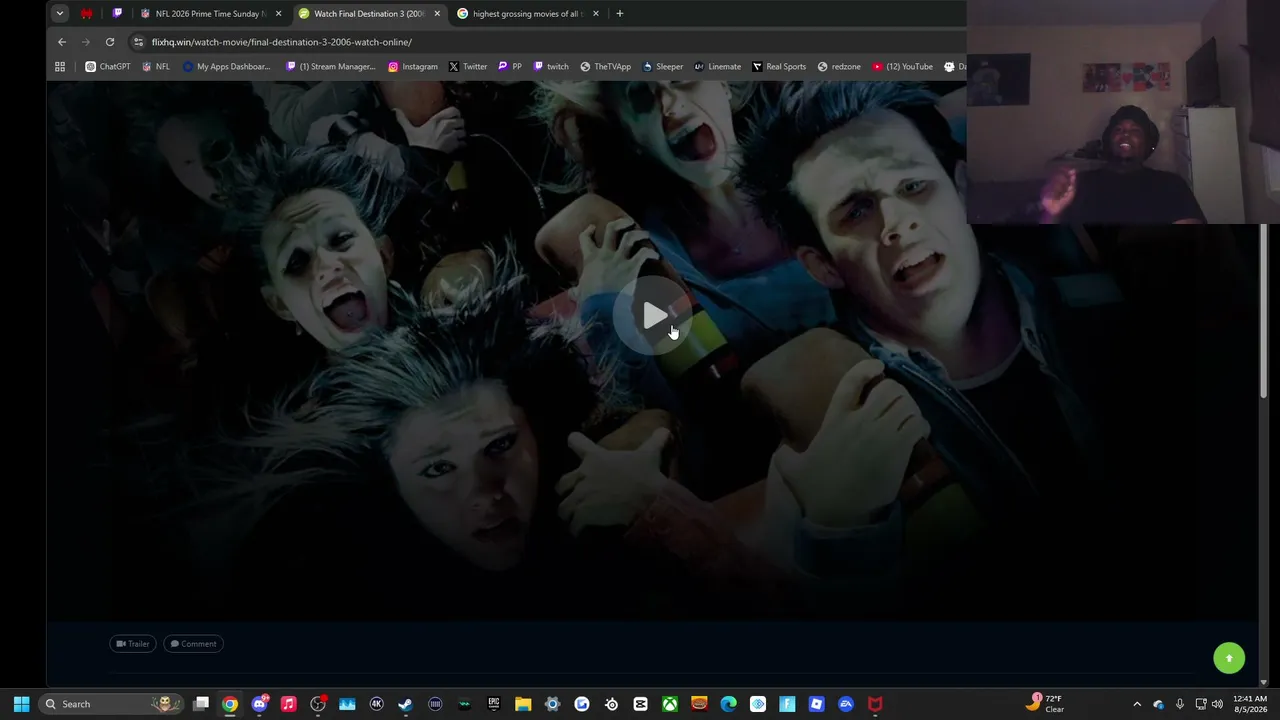Click the microphone tray icon
Screen dimensions: 1280x720
point(1180,704)
